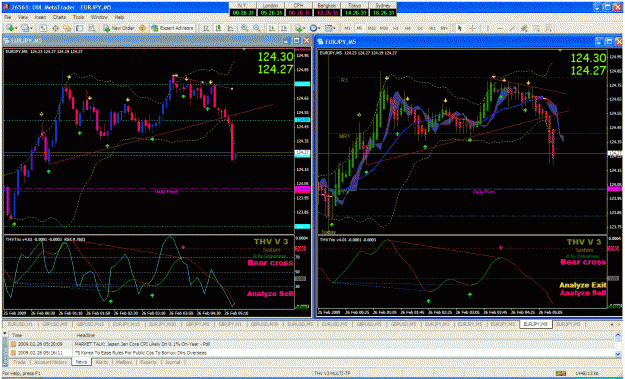Select the Equidistant Channel tool
The image size is (625, 379).
[x=524, y=28]
